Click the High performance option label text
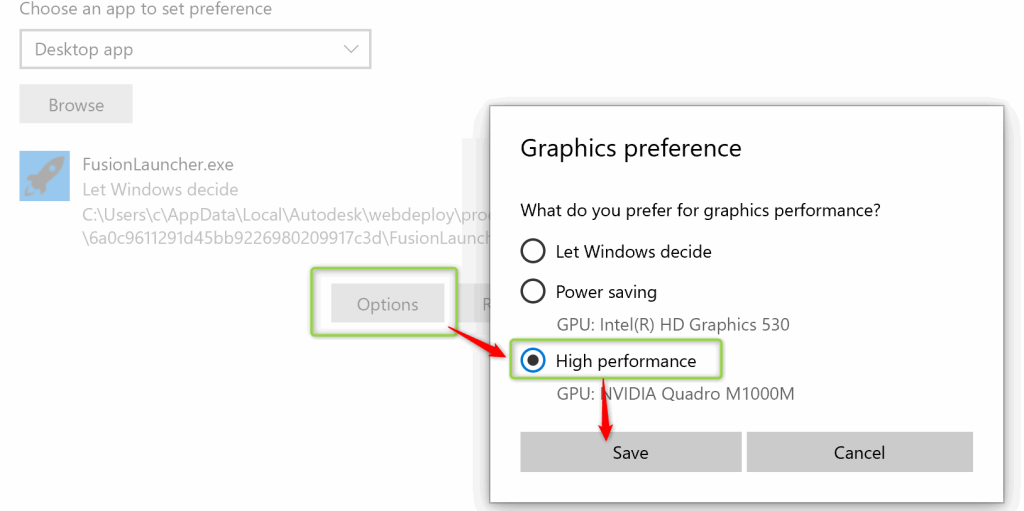 pos(626,361)
